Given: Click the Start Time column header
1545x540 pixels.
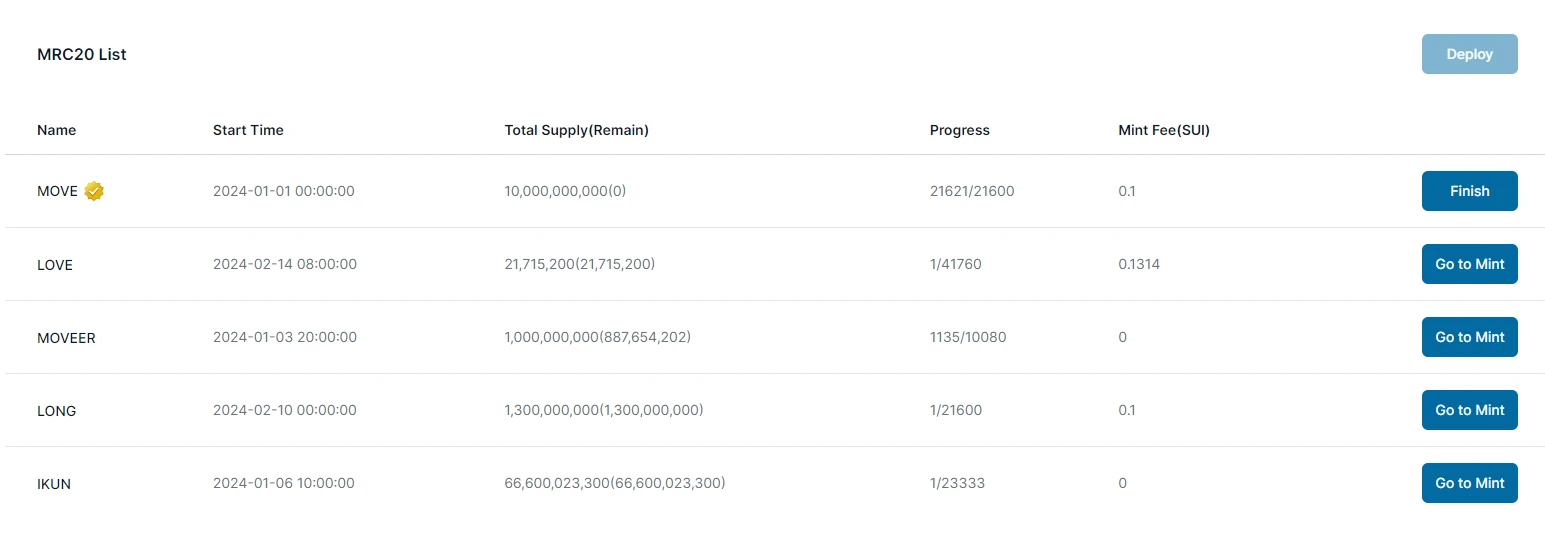Looking at the screenshot, I should pos(248,130).
